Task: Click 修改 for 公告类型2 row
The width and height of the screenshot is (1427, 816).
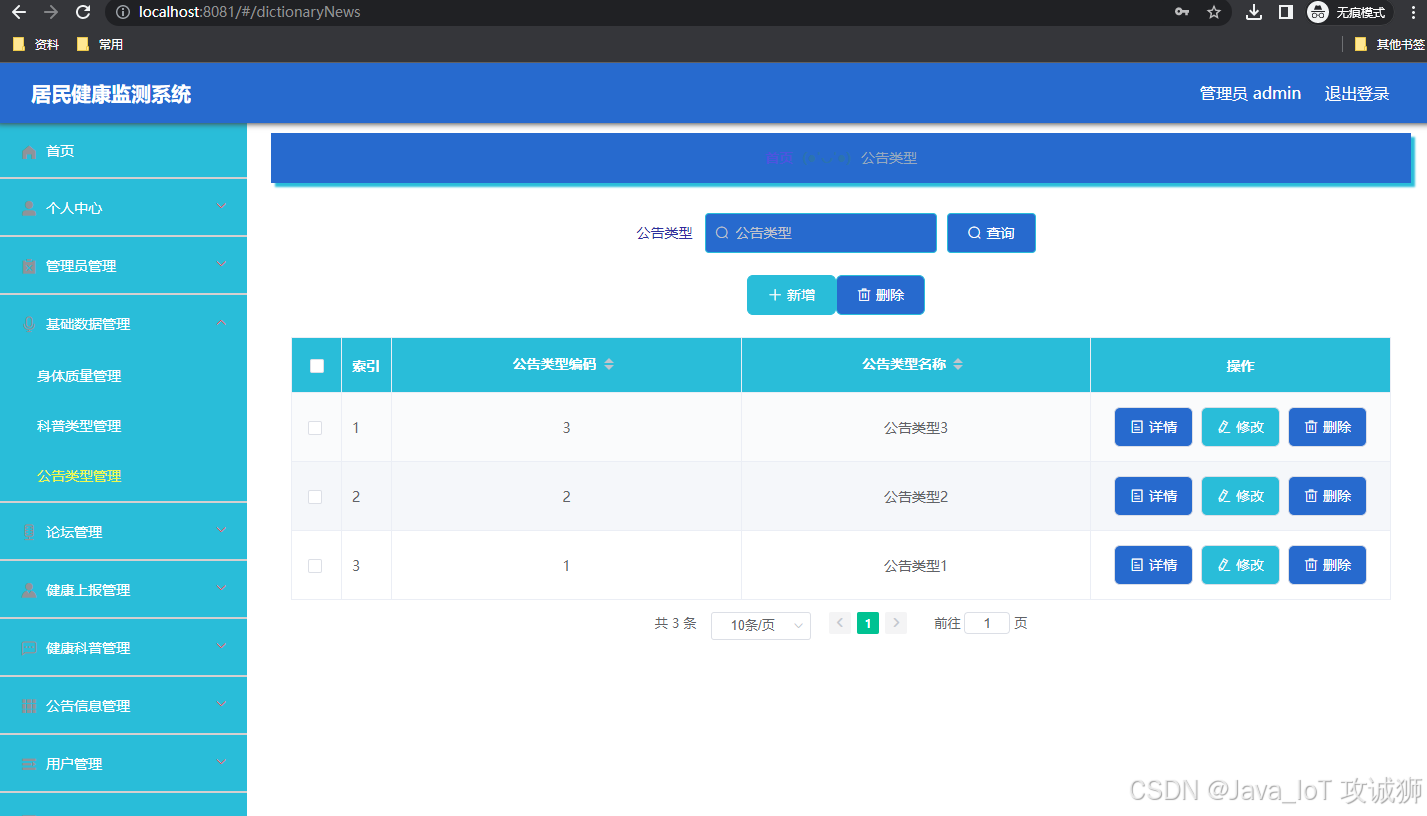Action: tap(1240, 496)
